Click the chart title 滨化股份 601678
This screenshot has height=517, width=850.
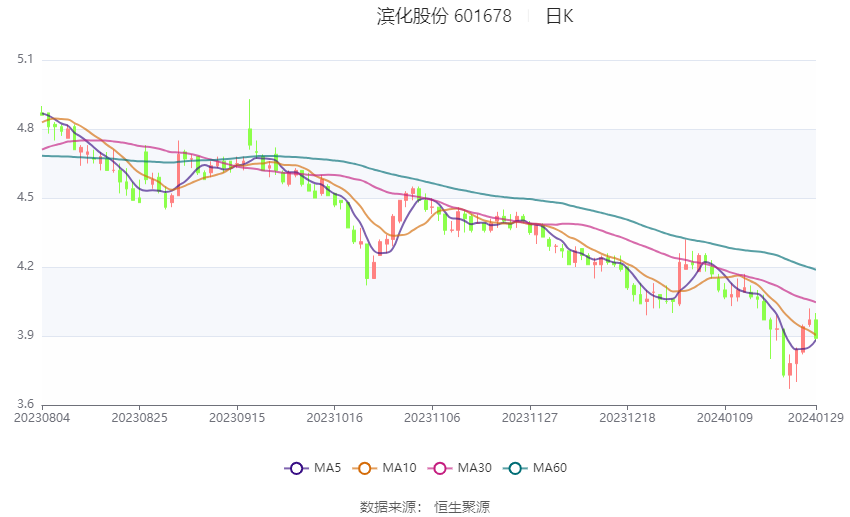click(444, 16)
